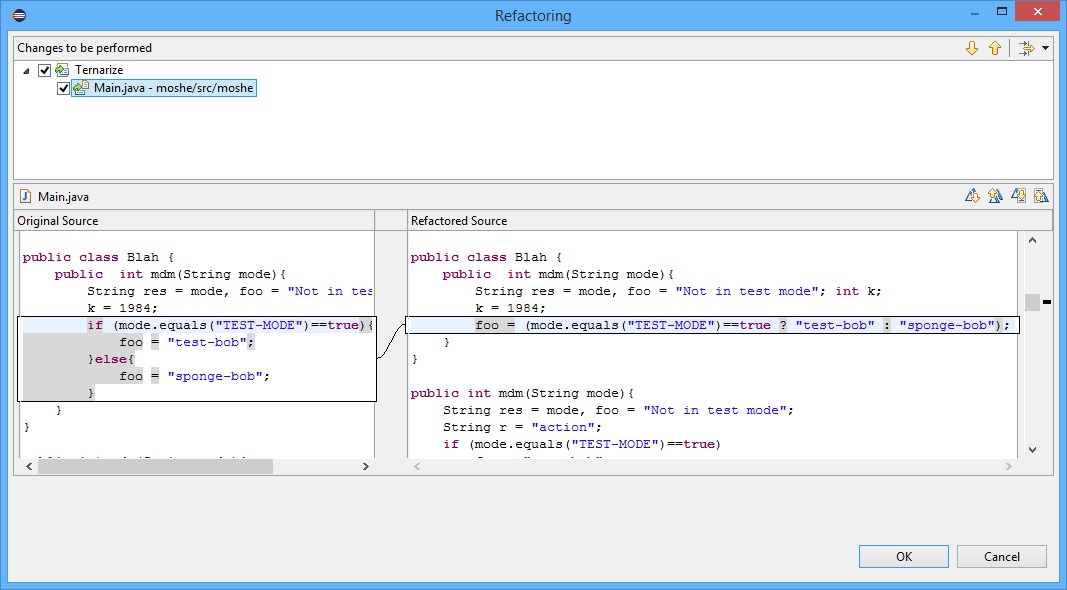1067x590 pixels.
Task: Open the filter changes dropdown arrow
Action: click(1045, 48)
